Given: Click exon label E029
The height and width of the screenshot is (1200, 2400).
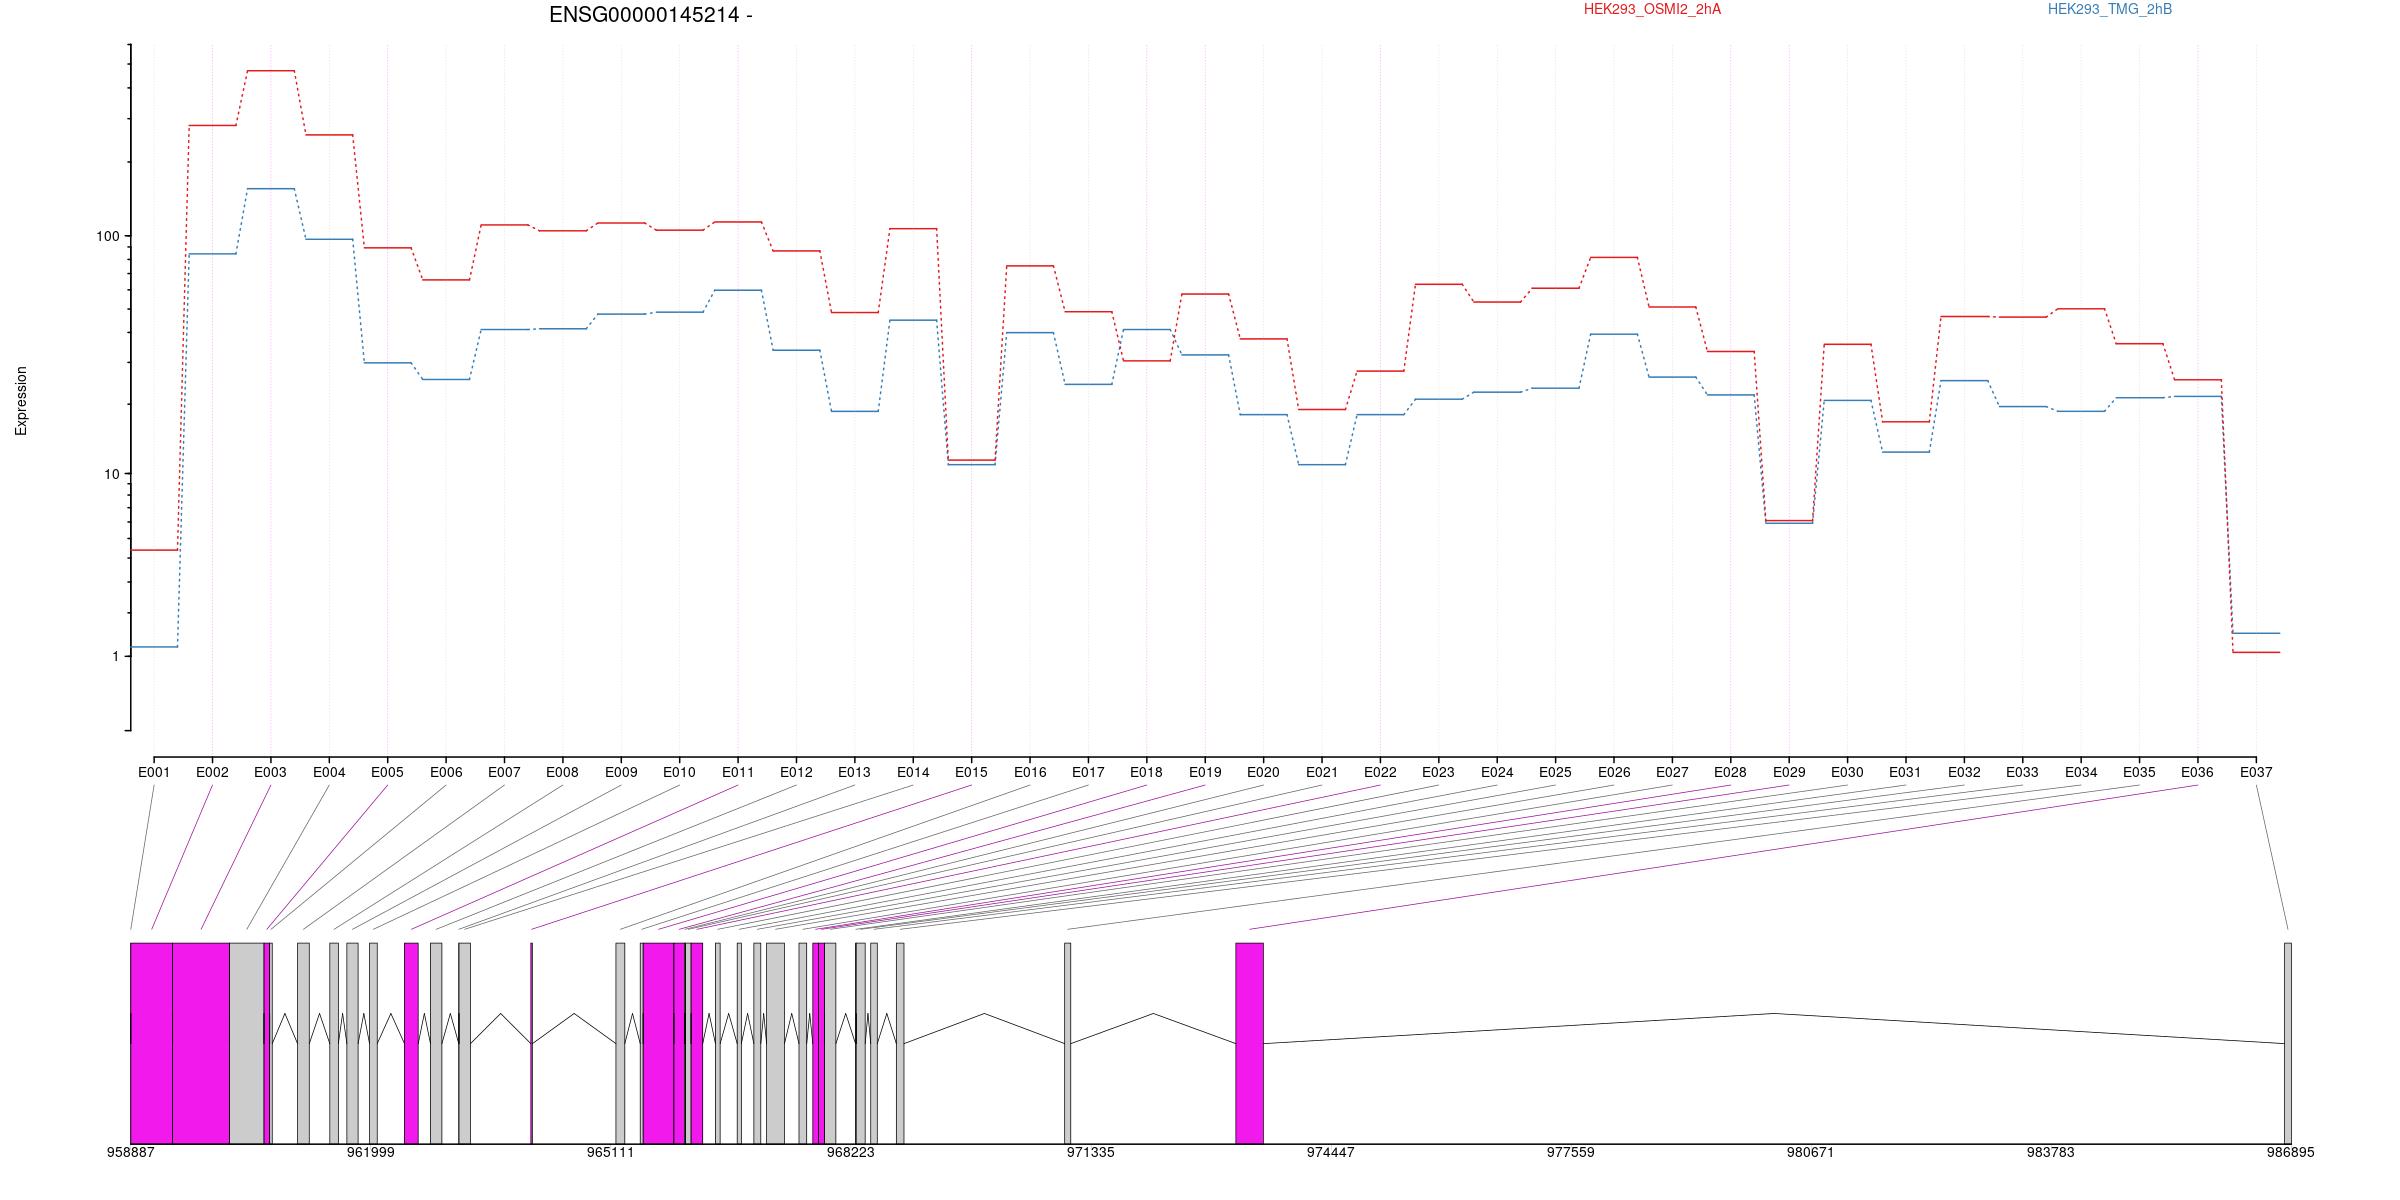Looking at the screenshot, I should [x=1789, y=772].
